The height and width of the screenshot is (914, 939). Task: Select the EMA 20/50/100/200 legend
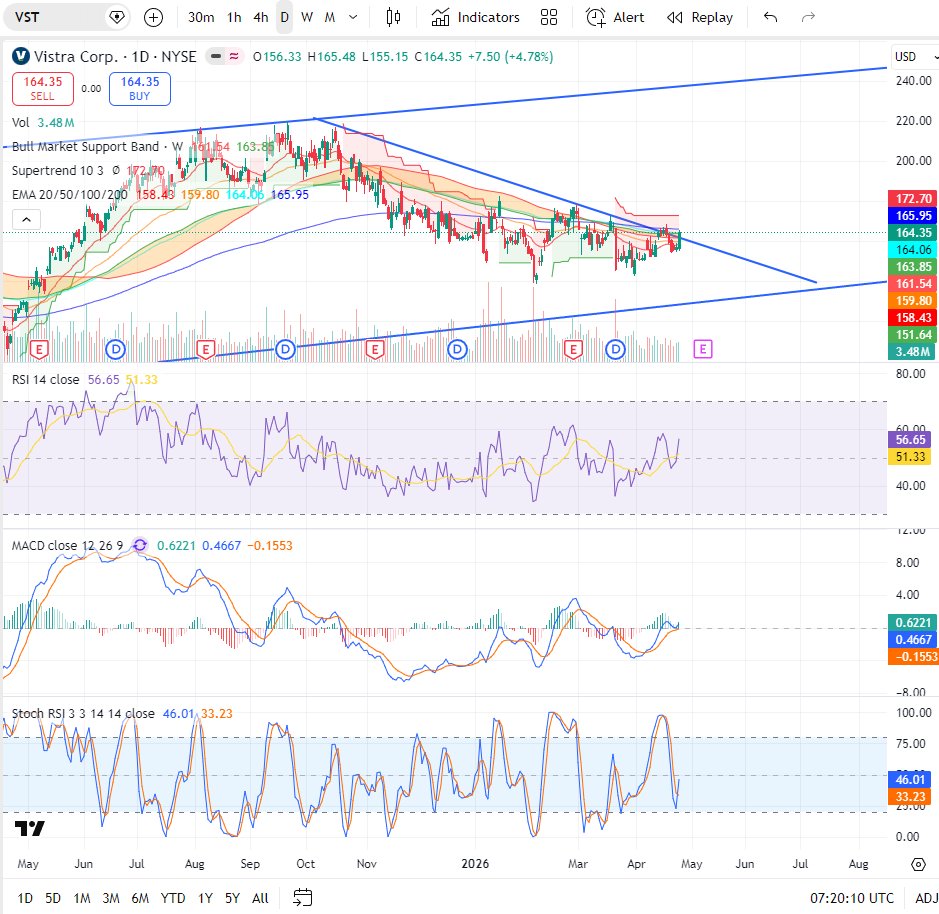tap(69, 195)
